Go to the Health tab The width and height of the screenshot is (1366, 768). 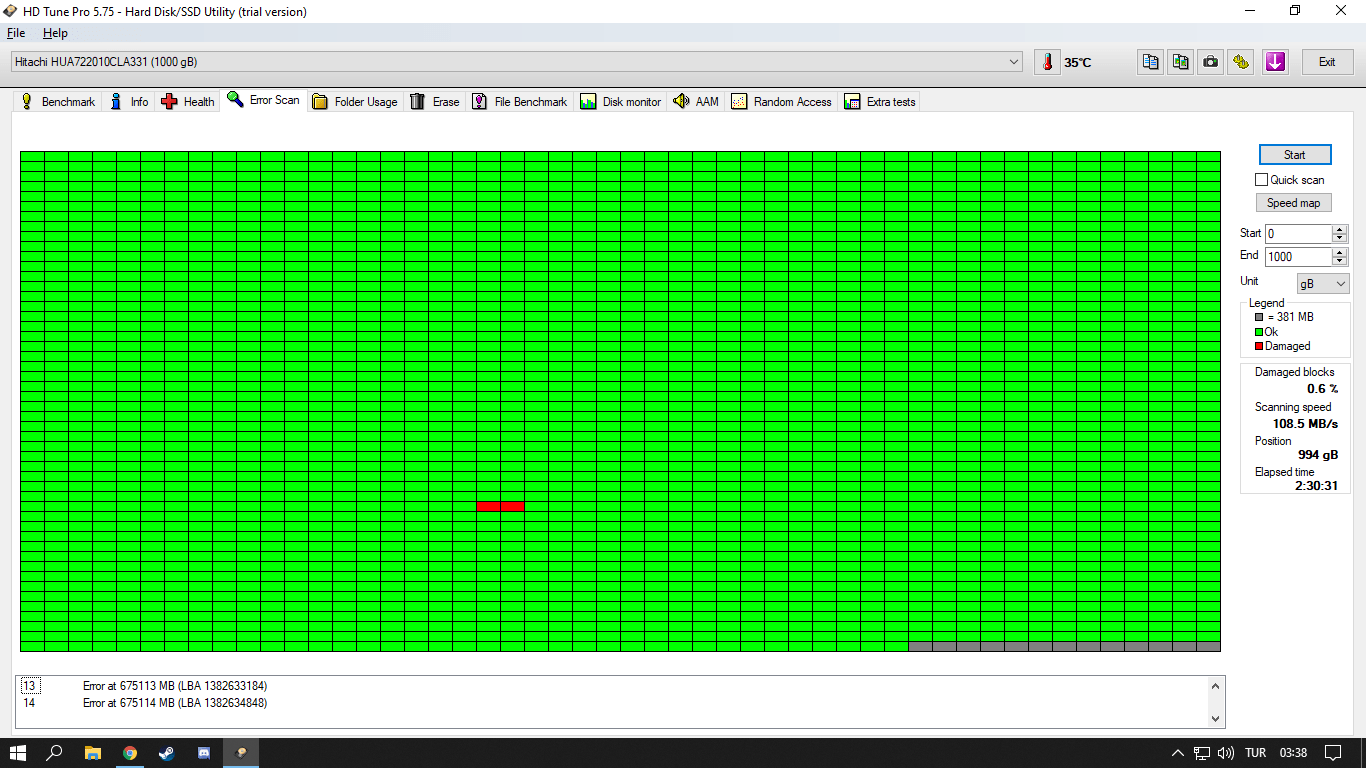click(188, 102)
